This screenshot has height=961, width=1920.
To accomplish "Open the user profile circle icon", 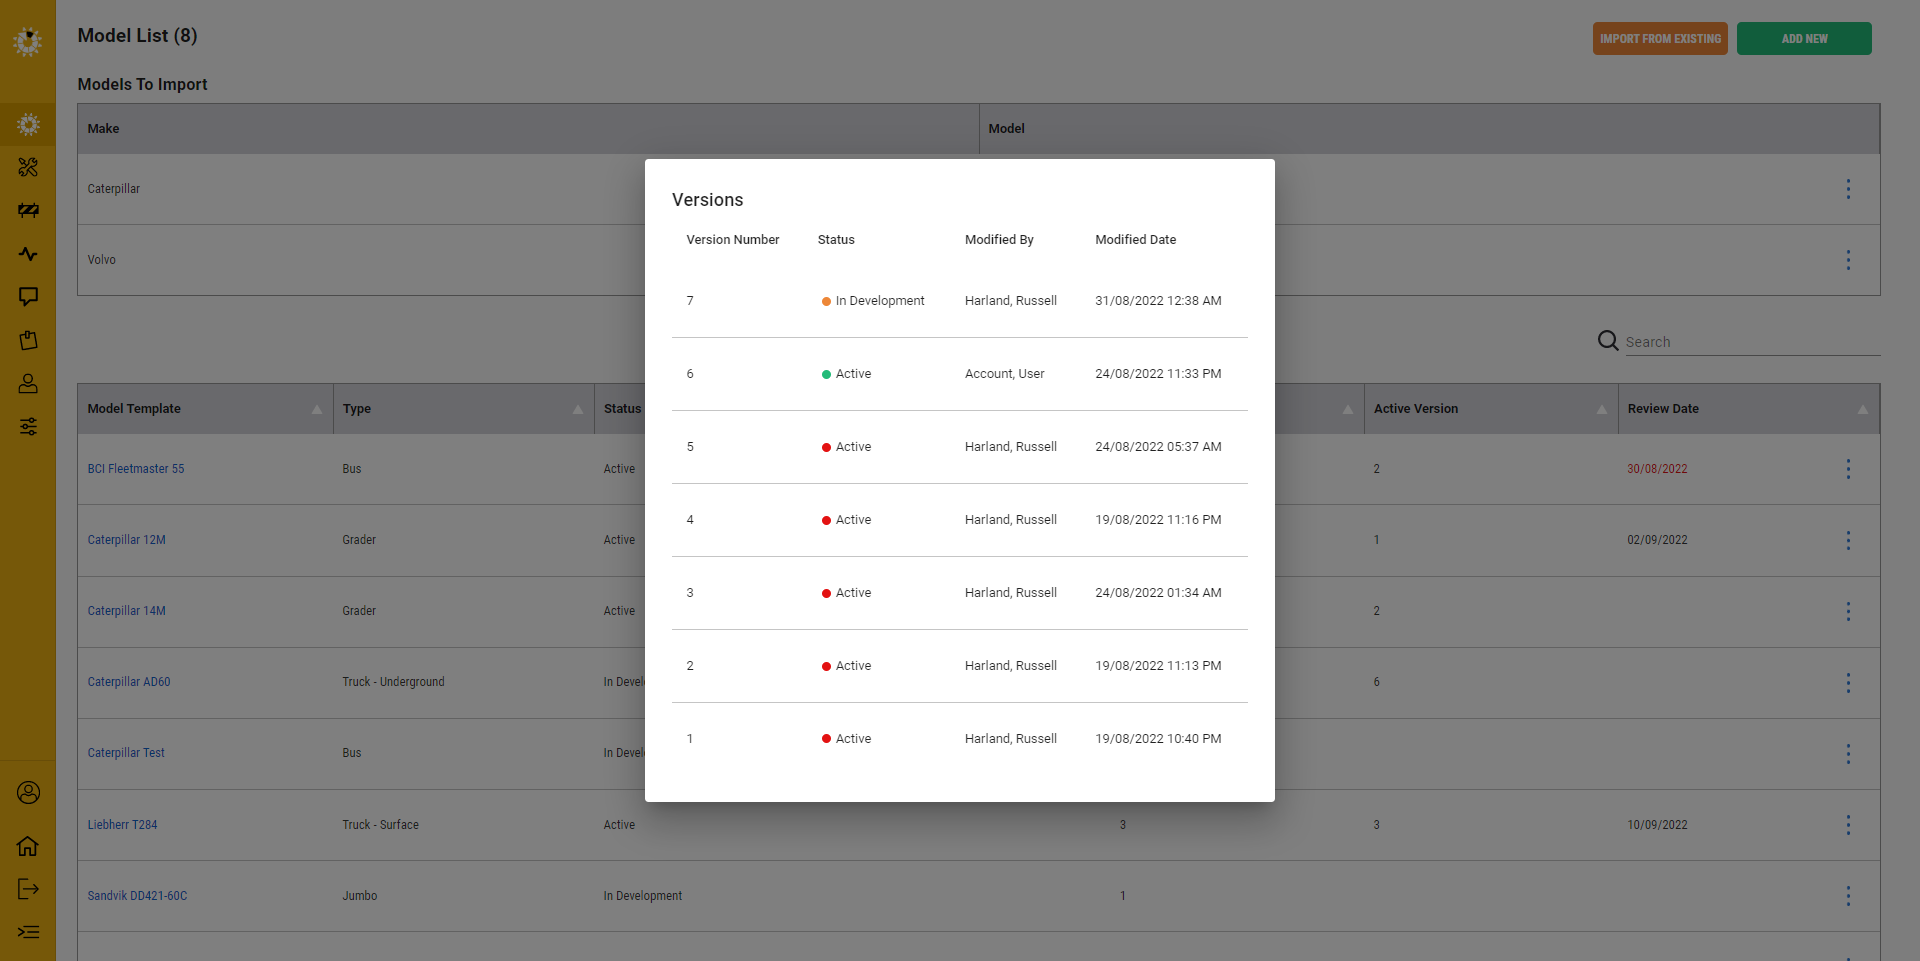I will tap(28, 793).
